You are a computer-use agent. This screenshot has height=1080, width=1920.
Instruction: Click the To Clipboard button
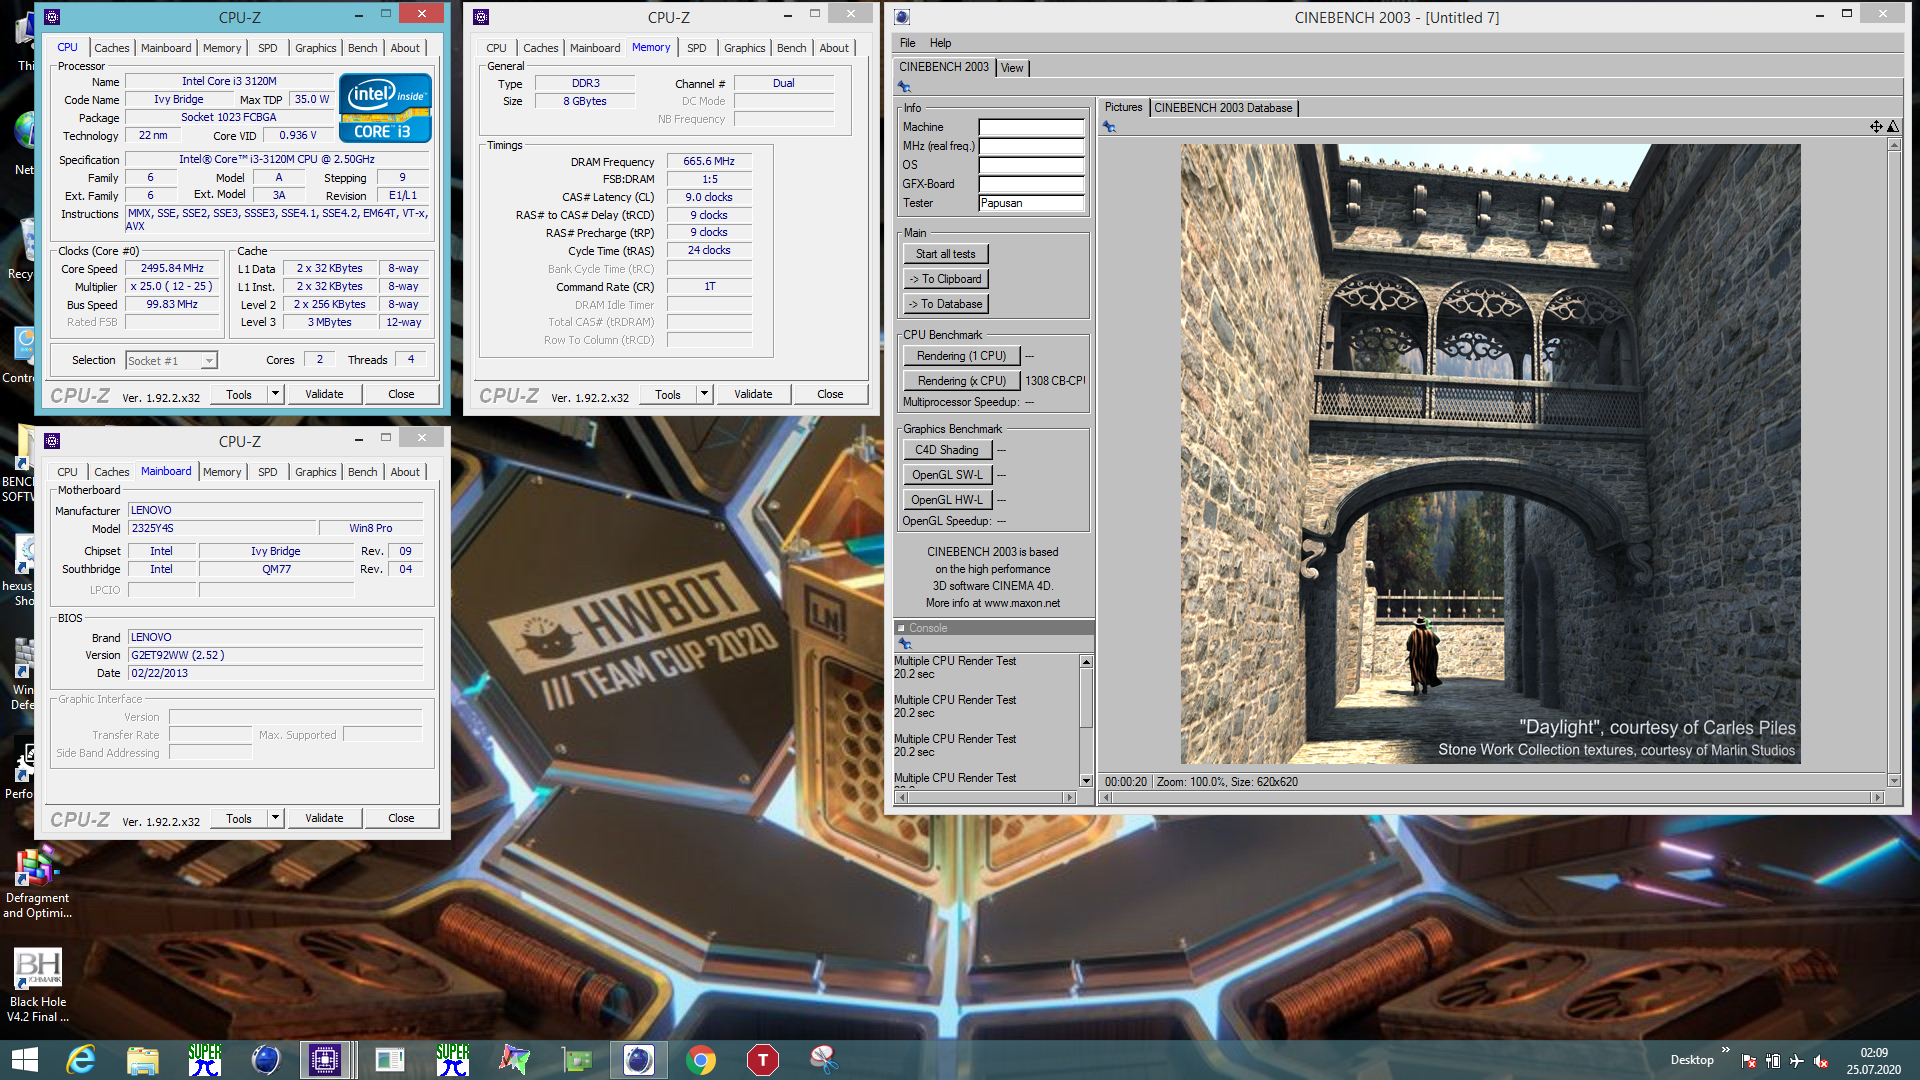946,279
